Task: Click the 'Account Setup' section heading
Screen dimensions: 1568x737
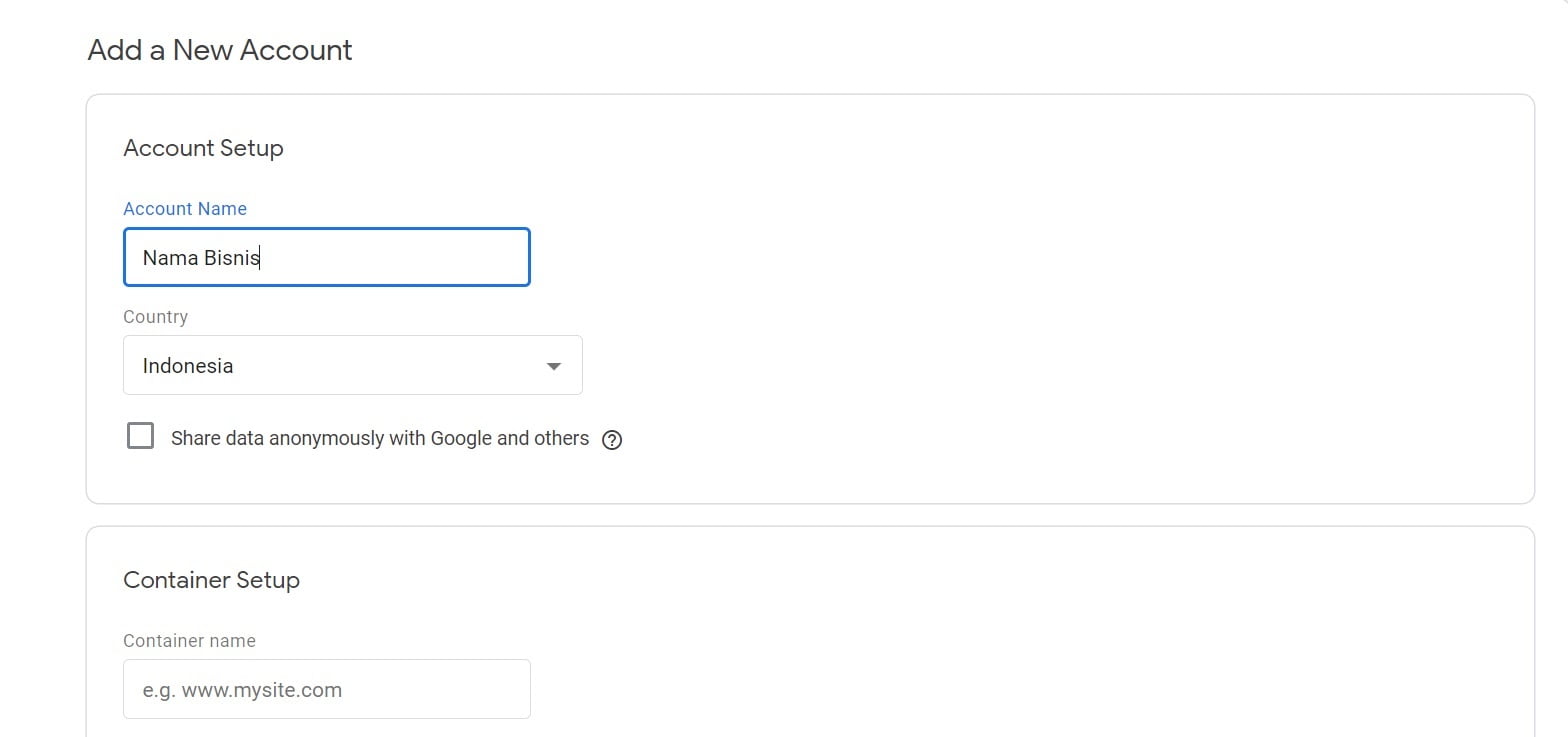Action: click(x=203, y=148)
